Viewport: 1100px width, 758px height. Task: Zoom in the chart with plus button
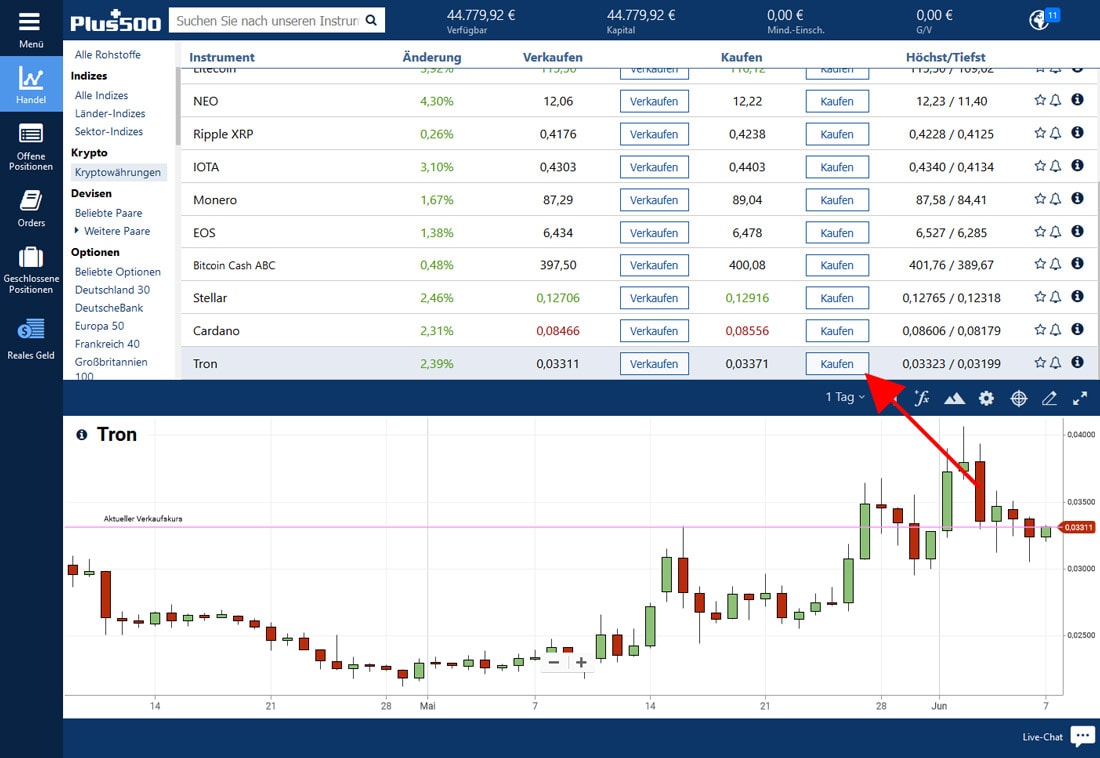click(x=581, y=662)
